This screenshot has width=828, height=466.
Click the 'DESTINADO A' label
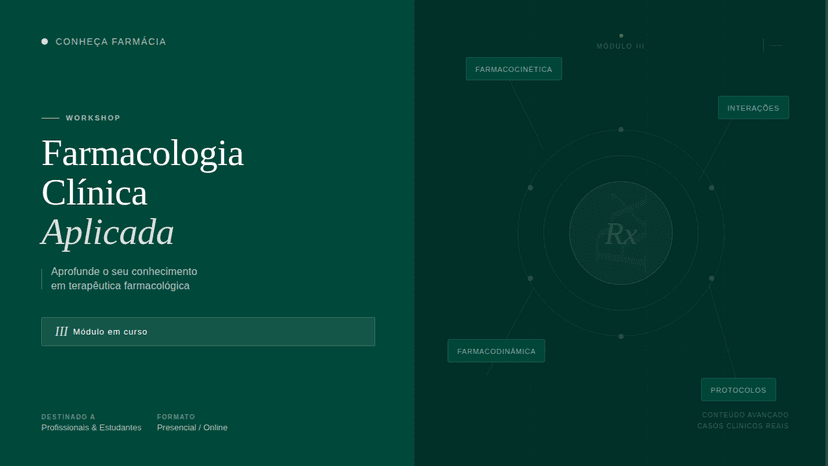[x=68, y=417]
